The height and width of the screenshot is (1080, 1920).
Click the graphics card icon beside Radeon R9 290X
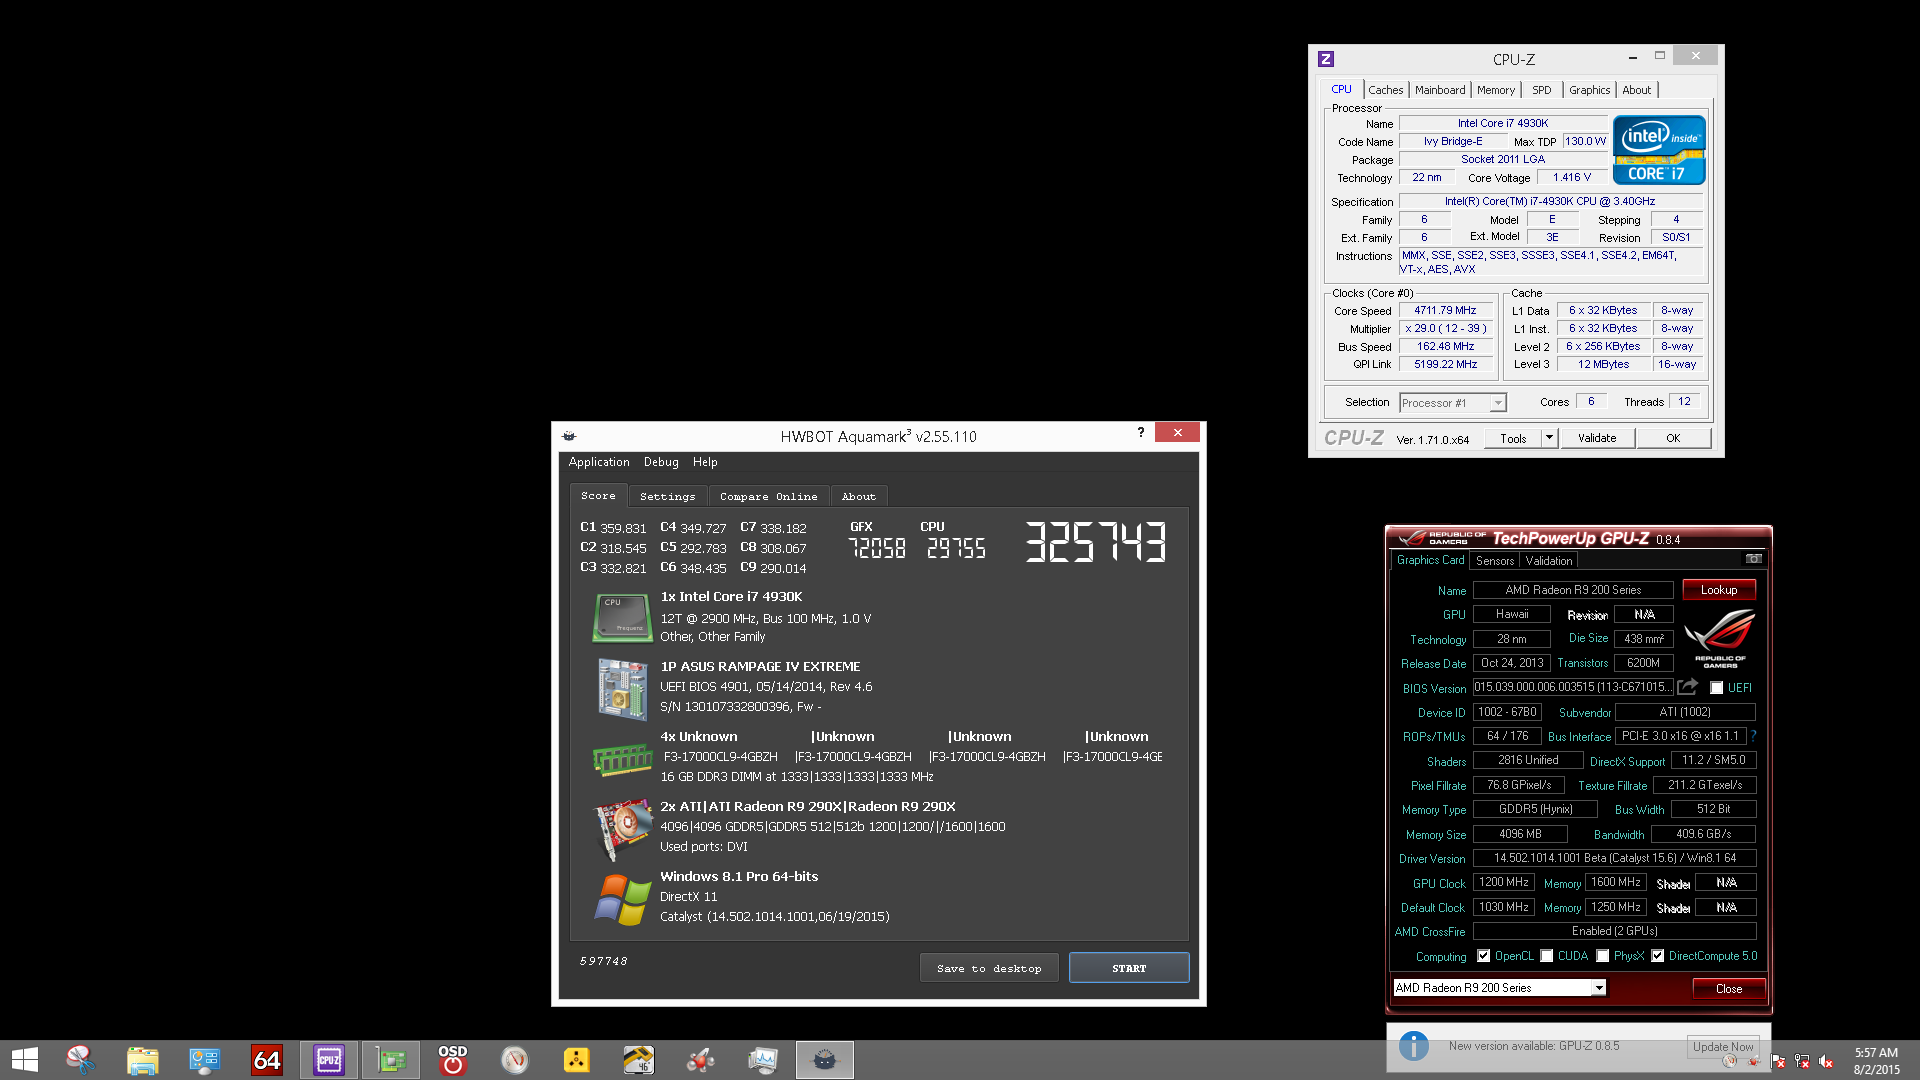(x=622, y=828)
